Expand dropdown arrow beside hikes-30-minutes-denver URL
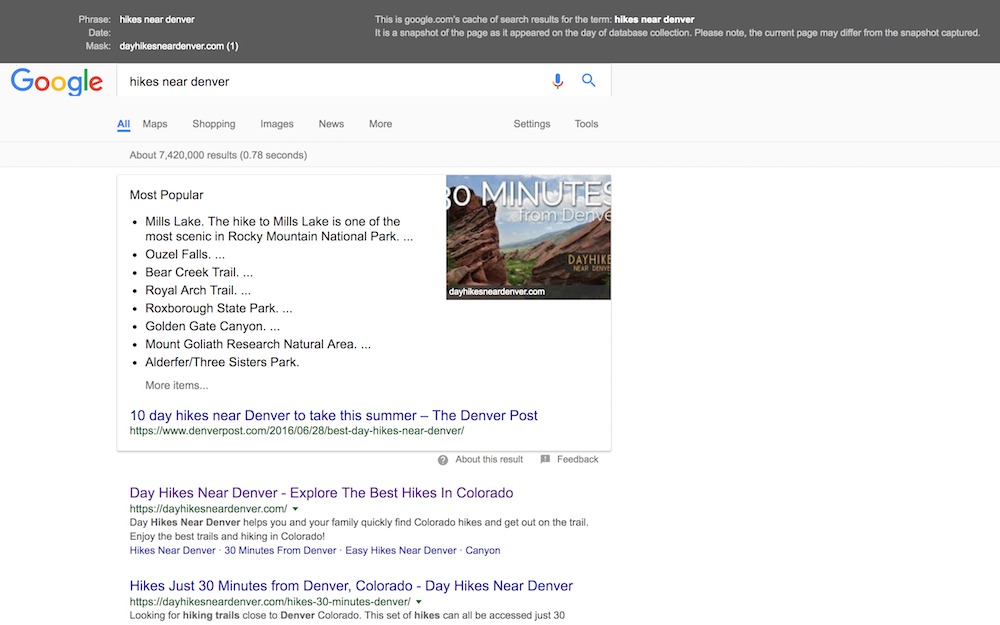 pyautogui.click(x=419, y=601)
